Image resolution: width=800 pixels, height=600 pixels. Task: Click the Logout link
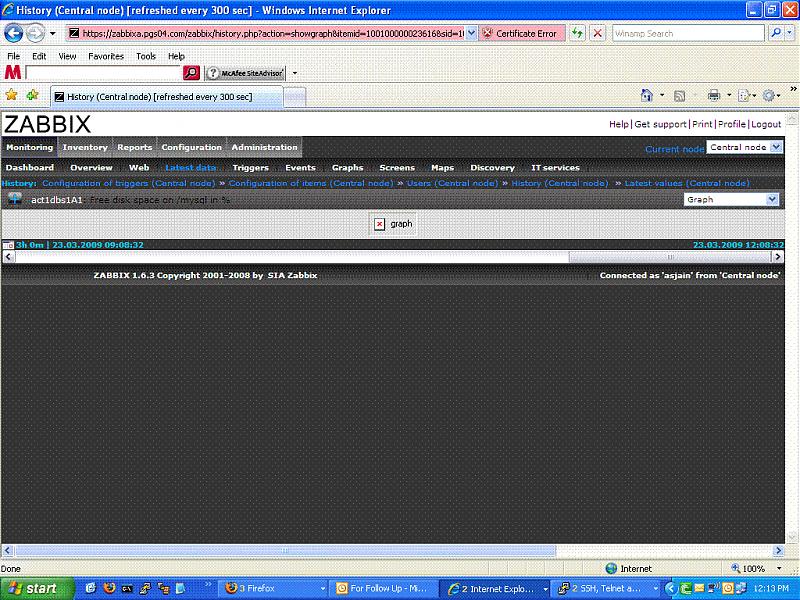coord(766,124)
